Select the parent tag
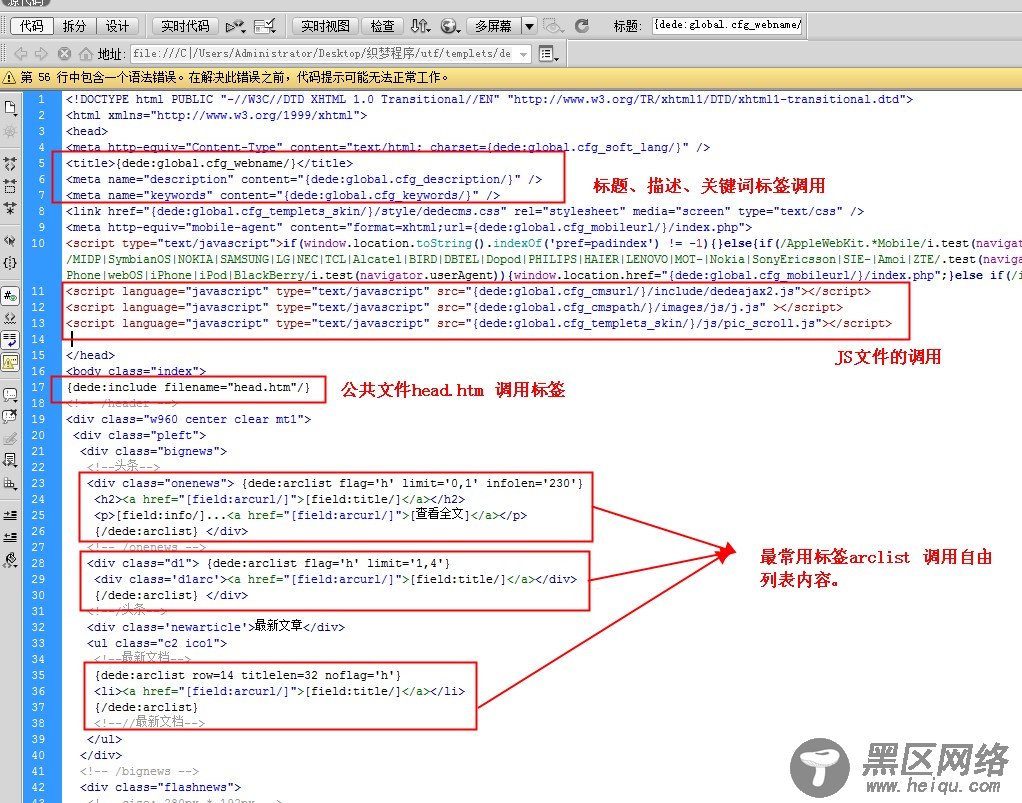This screenshot has width=1022, height=803. [10, 240]
